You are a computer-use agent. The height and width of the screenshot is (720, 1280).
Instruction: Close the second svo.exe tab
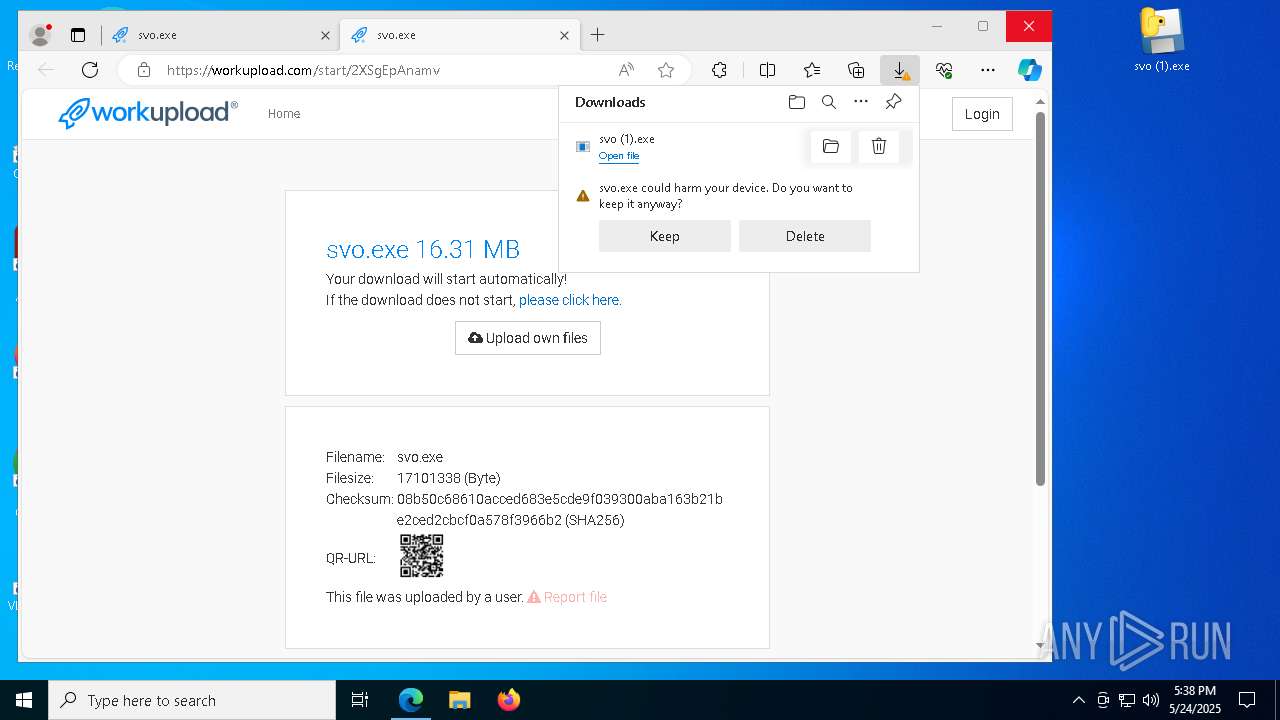click(x=564, y=35)
